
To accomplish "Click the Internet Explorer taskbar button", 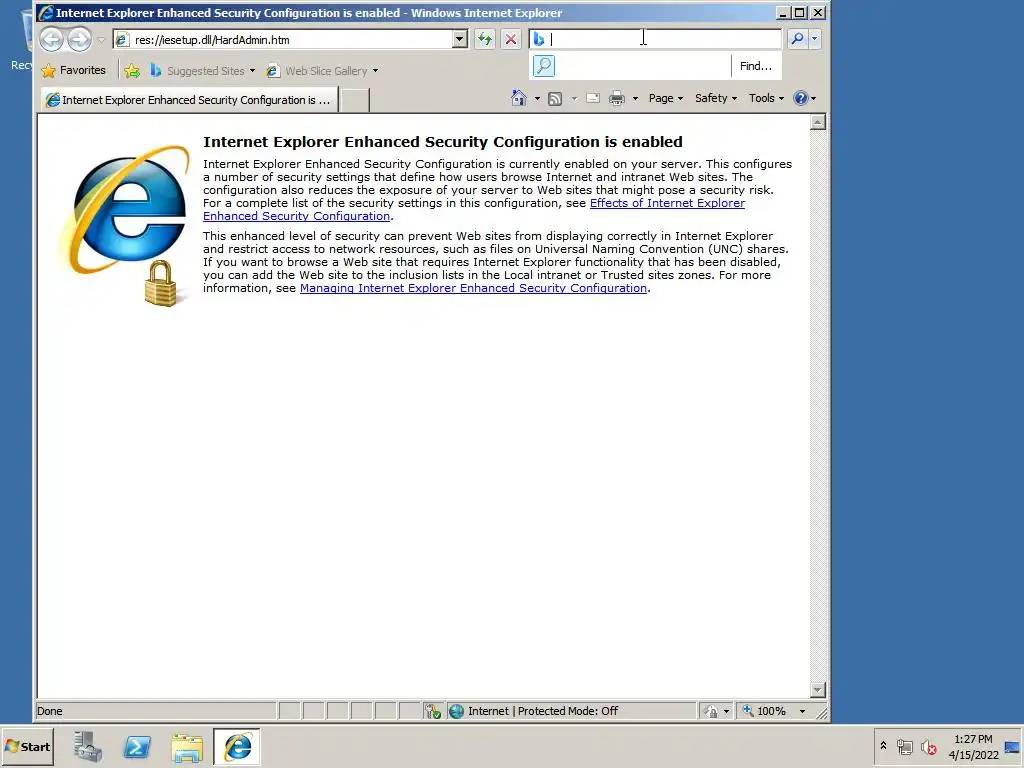I will click(237, 746).
